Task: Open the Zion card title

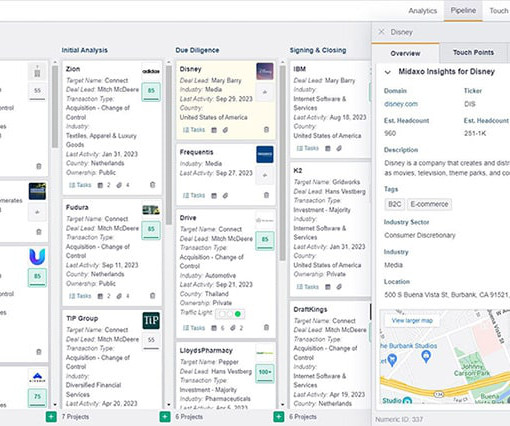Action: coord(73,69)
